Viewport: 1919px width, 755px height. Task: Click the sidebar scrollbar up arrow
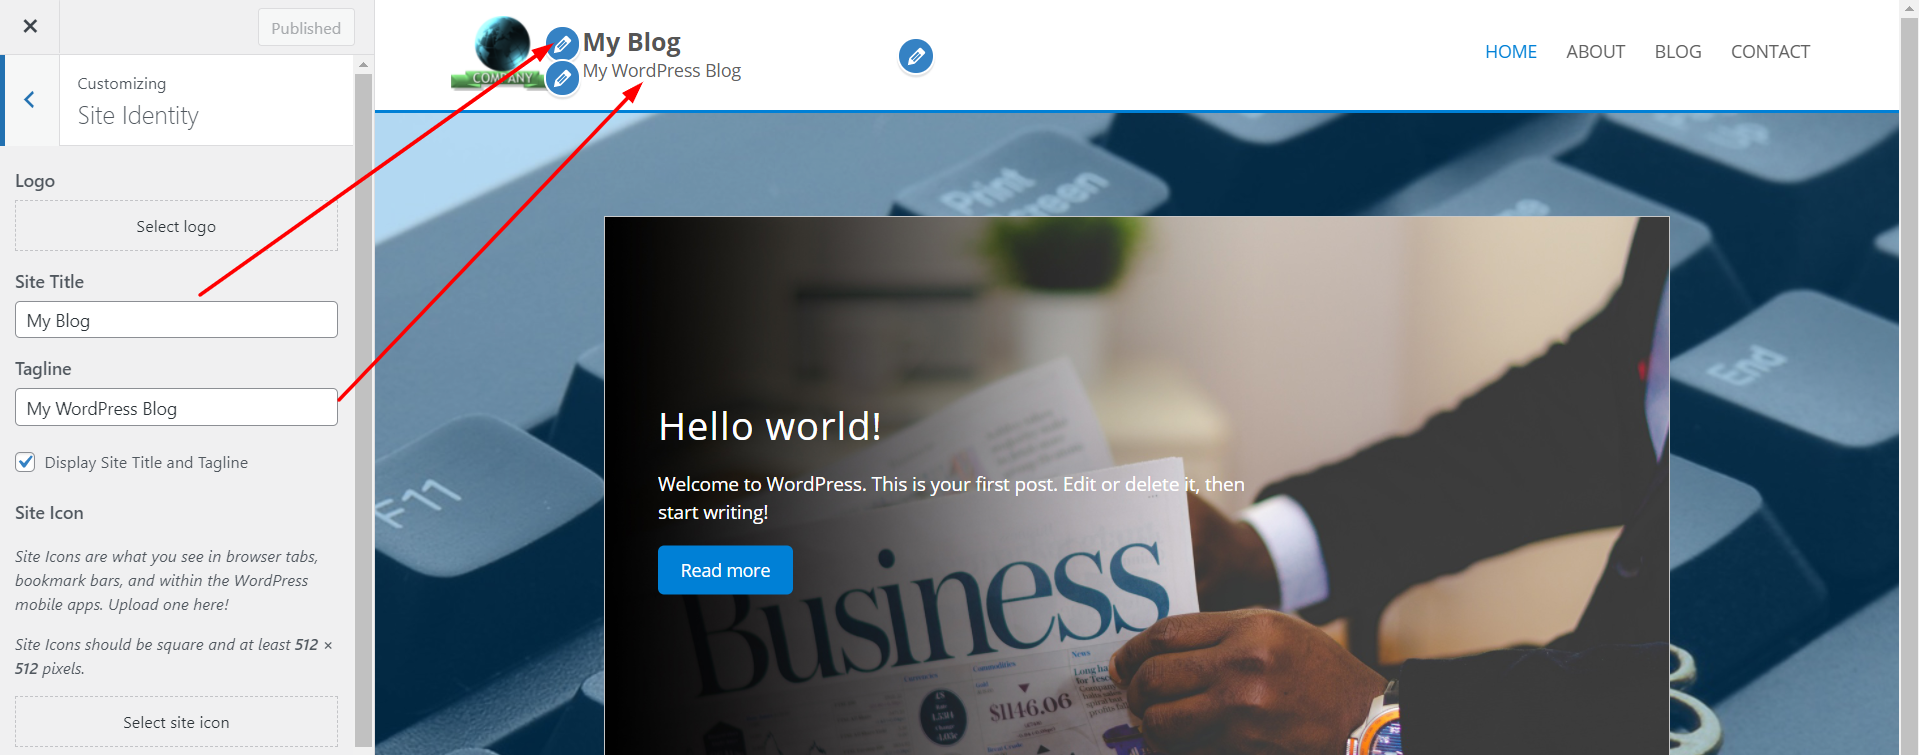click(x=363, y=64)
